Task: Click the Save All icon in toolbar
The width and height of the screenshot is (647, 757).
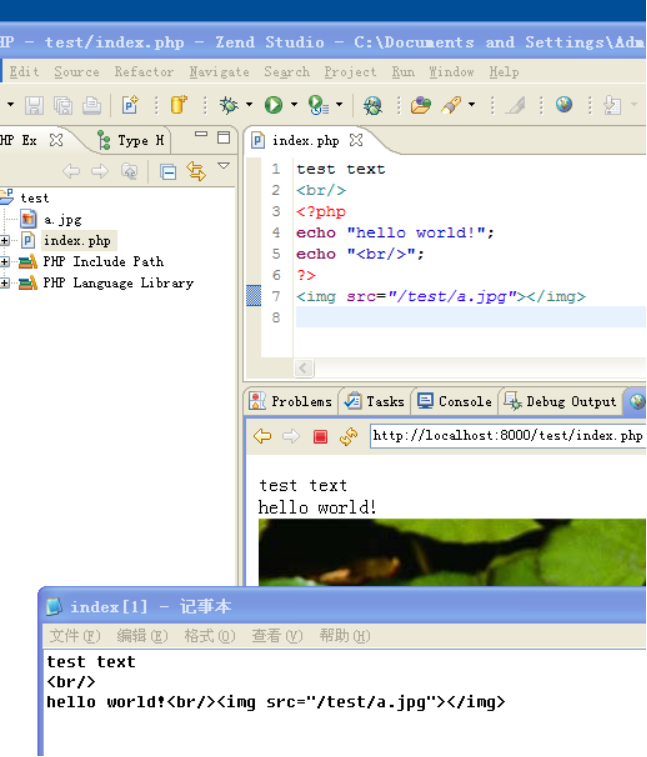Action: click(x=63, y=105)
